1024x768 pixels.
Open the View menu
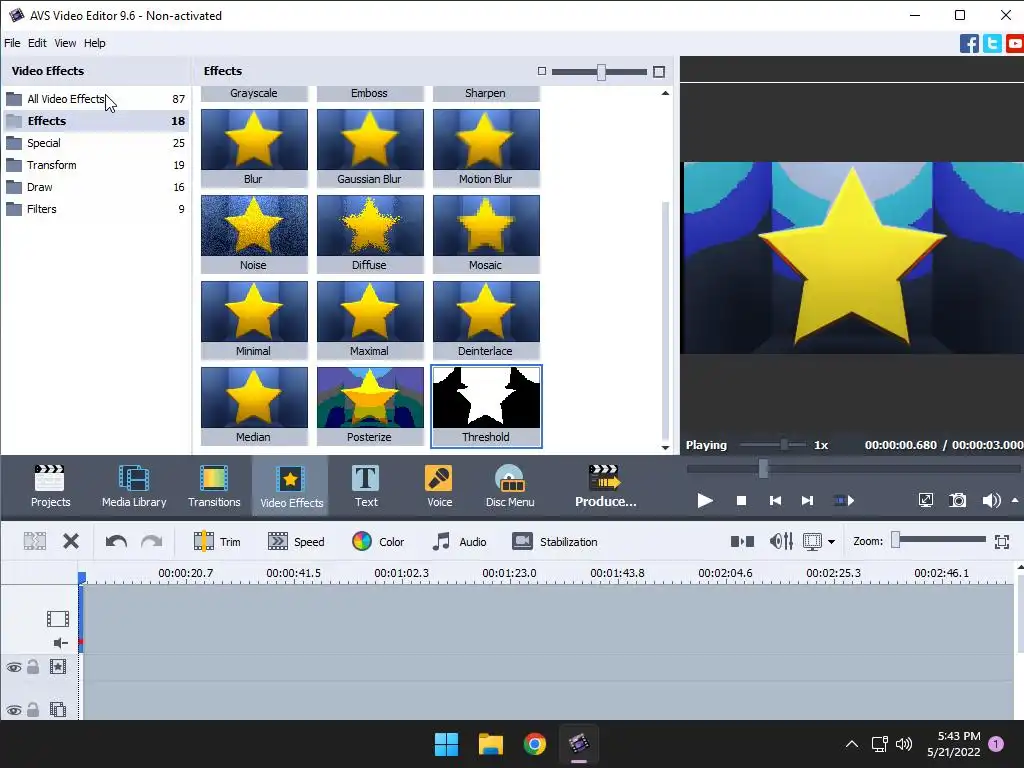click(65, 43)
